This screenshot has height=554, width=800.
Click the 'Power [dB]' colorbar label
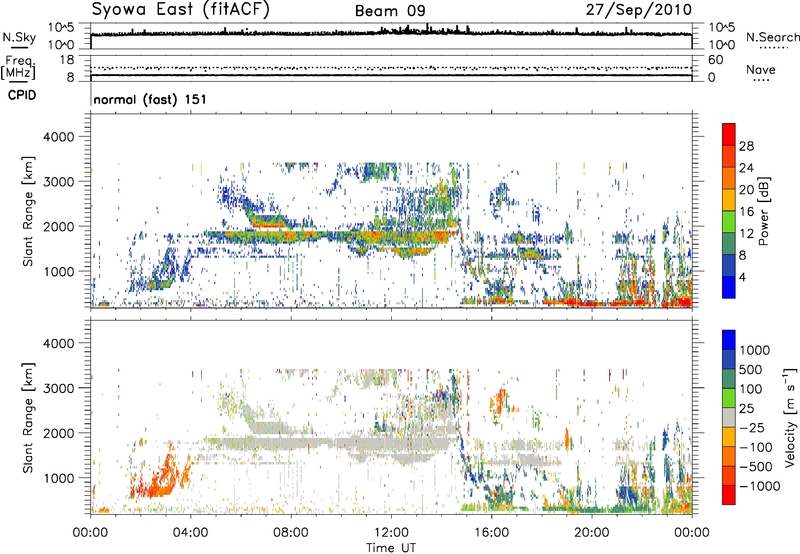tap(763, 211)
